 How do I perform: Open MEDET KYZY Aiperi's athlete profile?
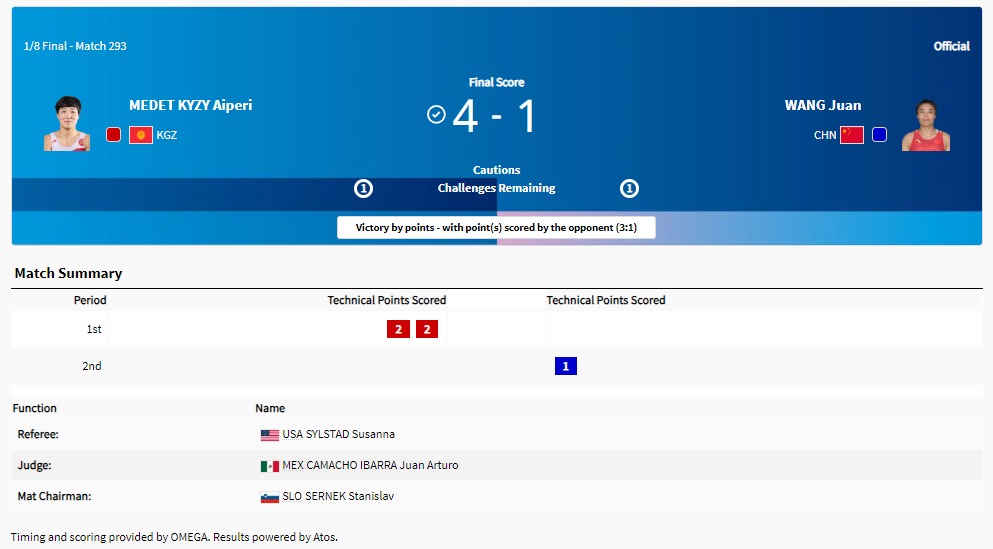190,105
